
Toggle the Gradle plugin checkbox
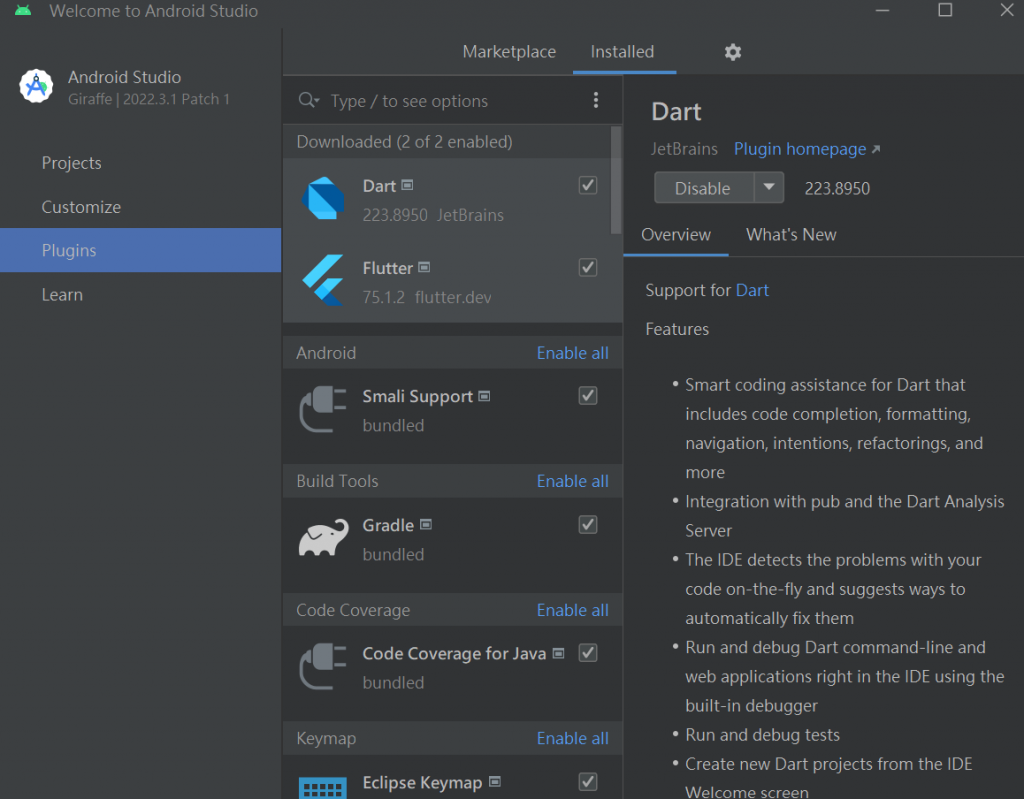[x=588, y=525]
